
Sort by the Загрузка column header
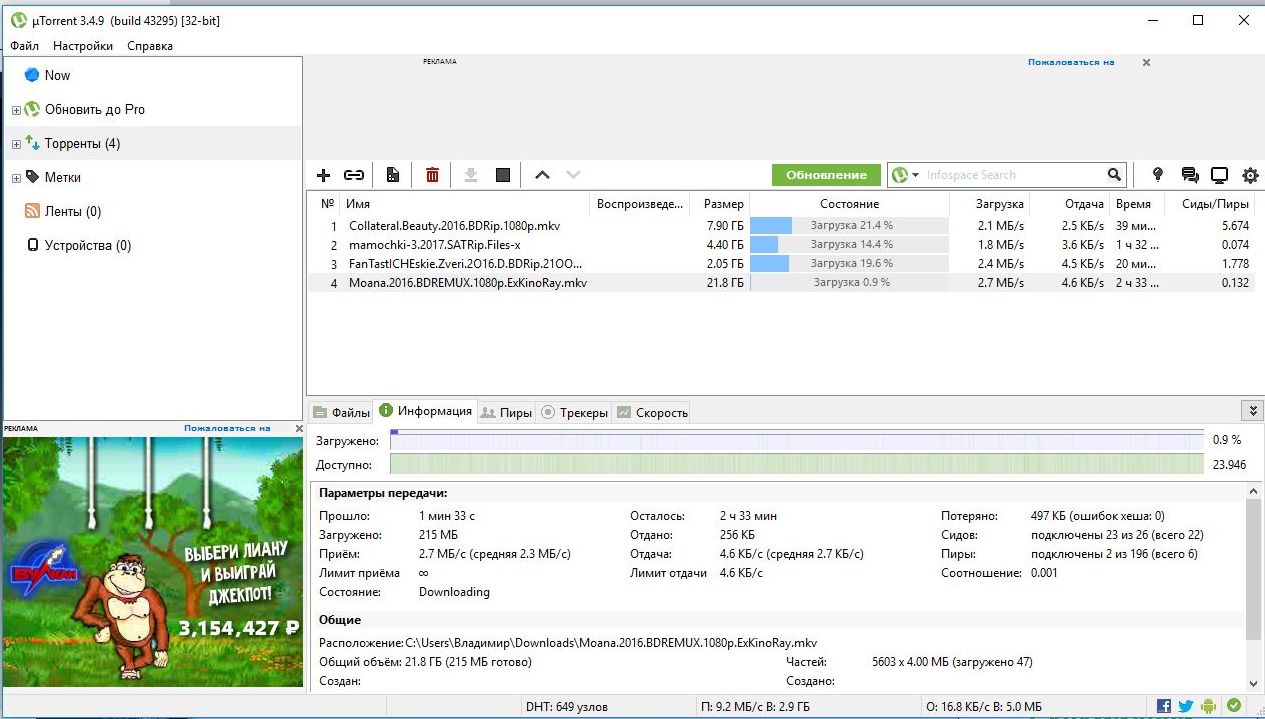point(990,204)
